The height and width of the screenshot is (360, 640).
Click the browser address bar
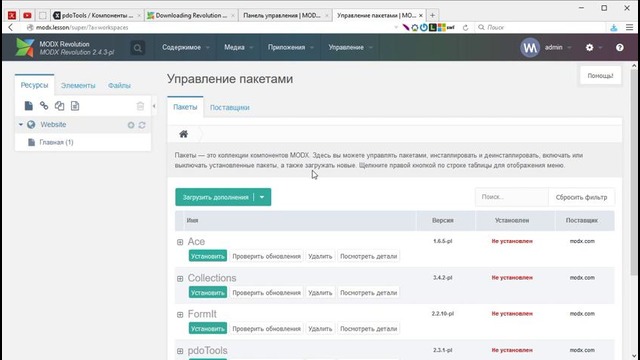(x=212, y=27)
